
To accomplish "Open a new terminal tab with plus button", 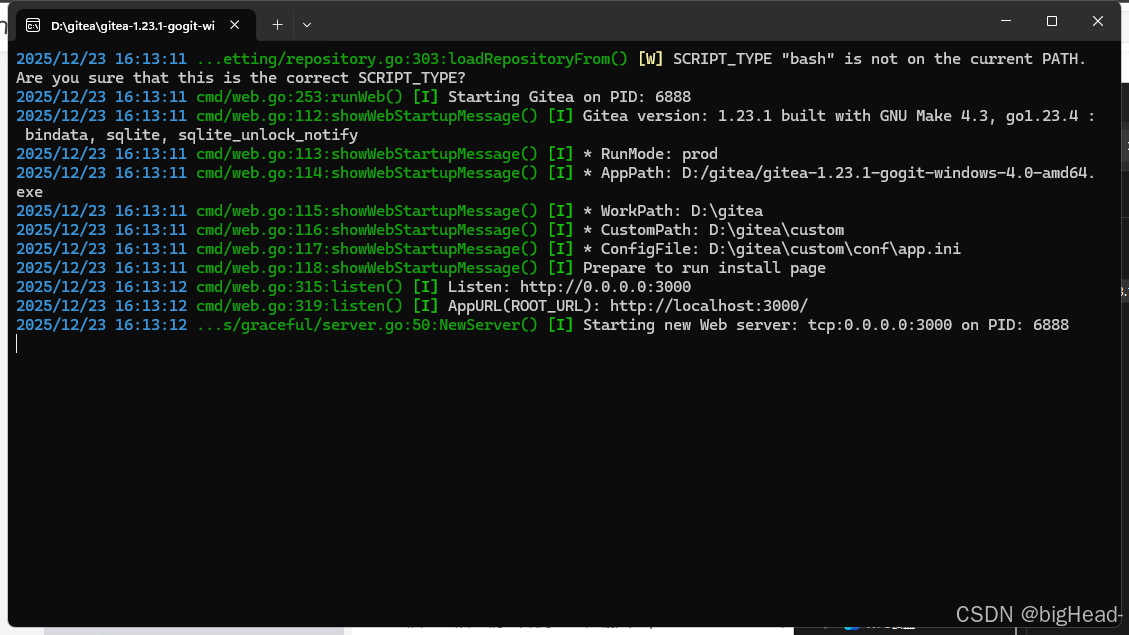I will click(277, 25).
